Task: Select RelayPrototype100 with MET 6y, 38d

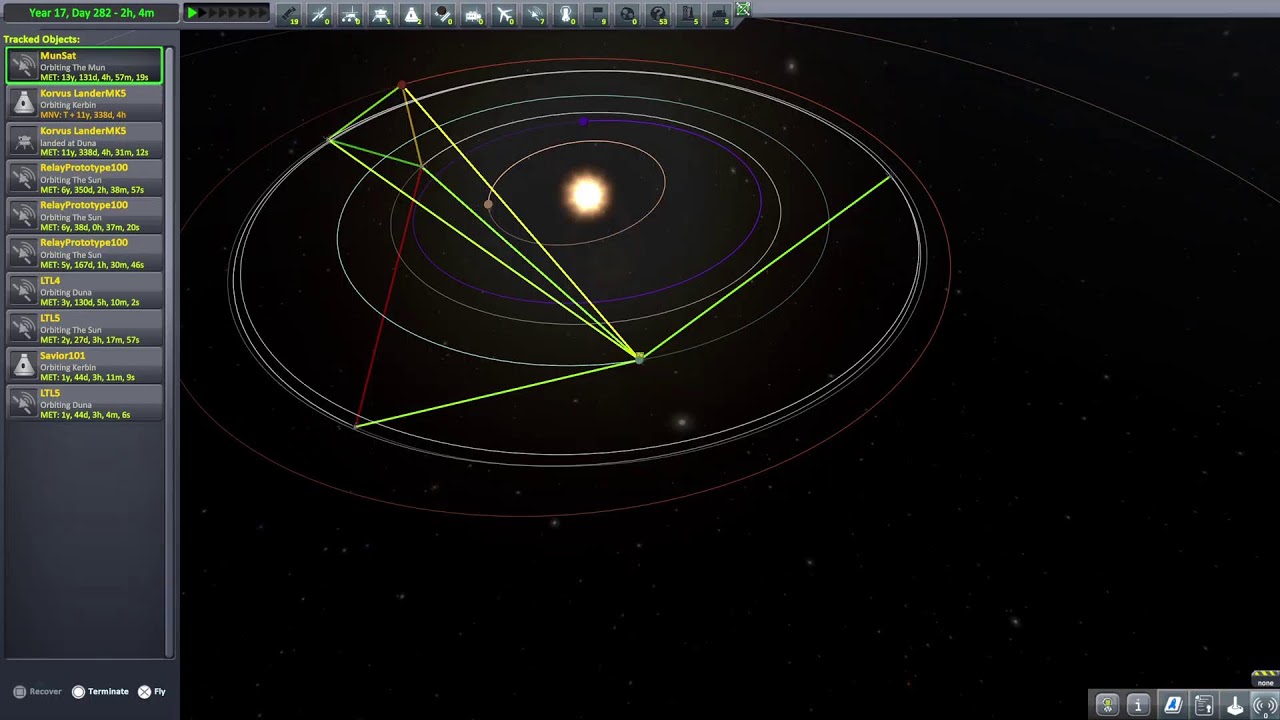Action: [x=84, y=215]
